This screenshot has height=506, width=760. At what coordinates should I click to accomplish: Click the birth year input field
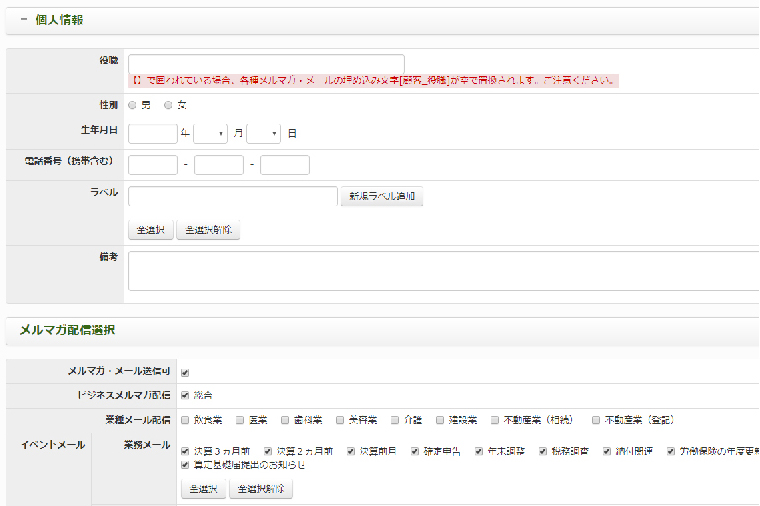153,134
